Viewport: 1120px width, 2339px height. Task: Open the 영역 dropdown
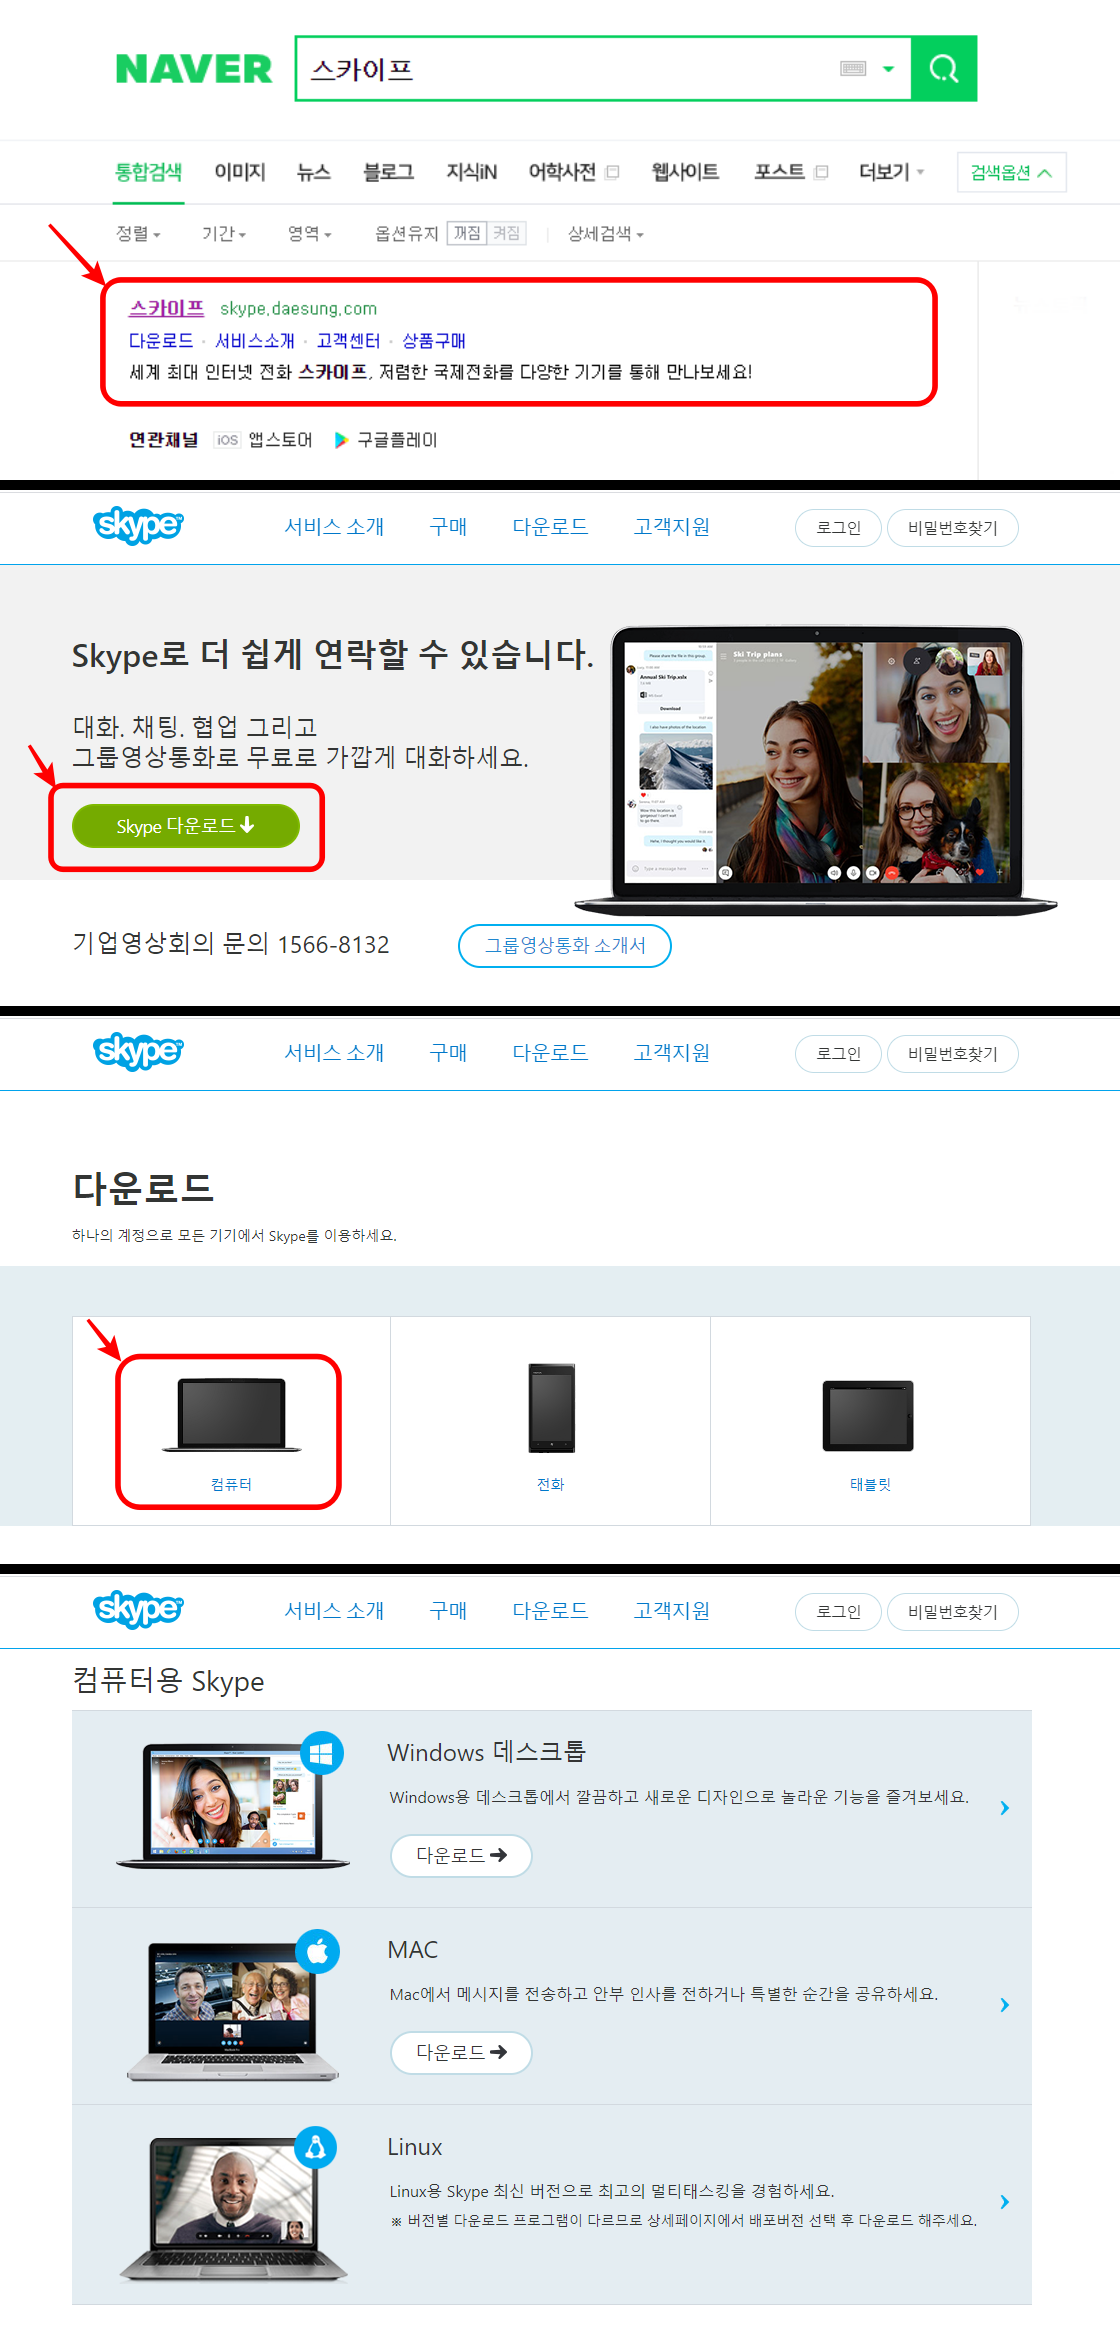coord(310,233)
